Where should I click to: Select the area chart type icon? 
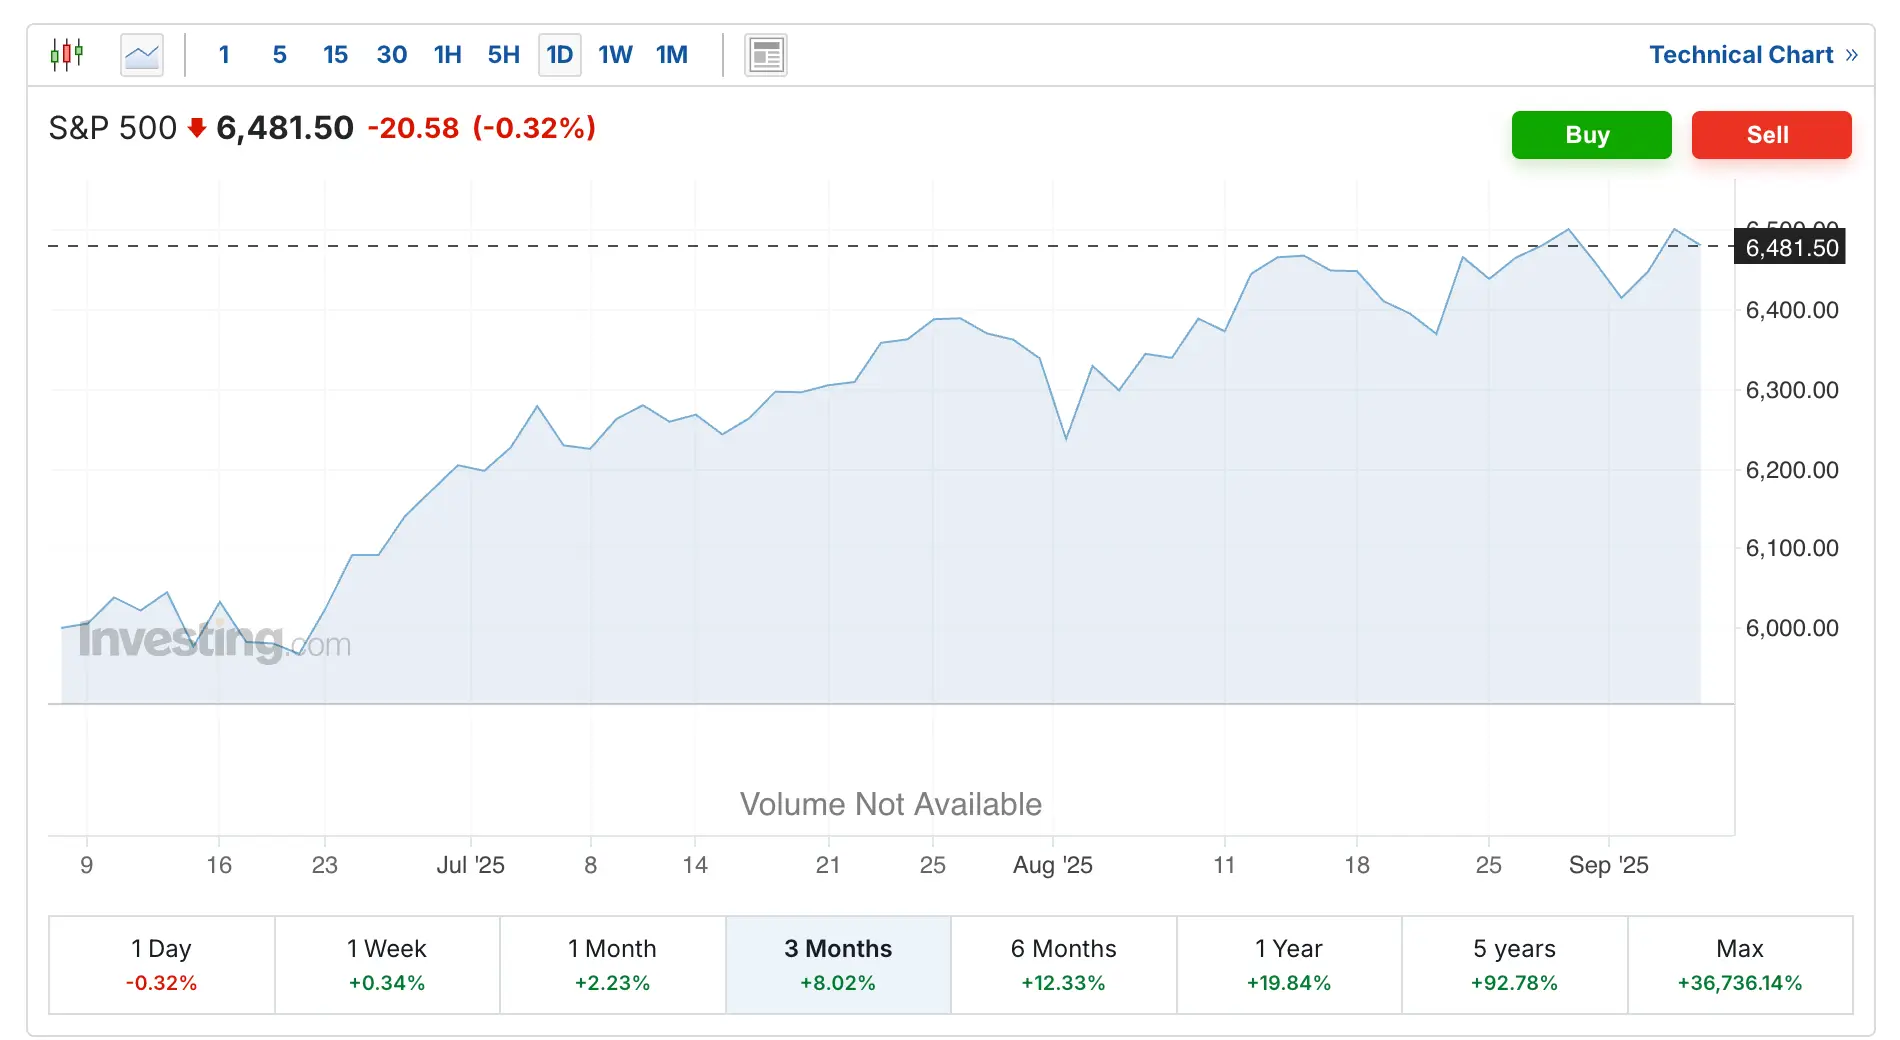point(142,55)
